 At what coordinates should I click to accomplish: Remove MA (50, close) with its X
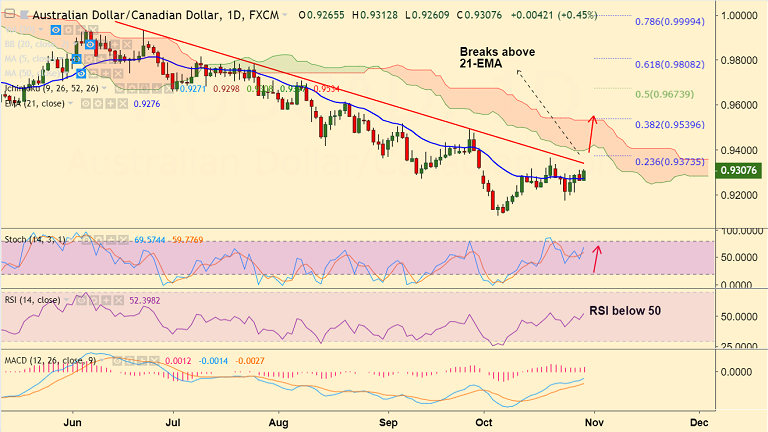[x=118, y=73]
